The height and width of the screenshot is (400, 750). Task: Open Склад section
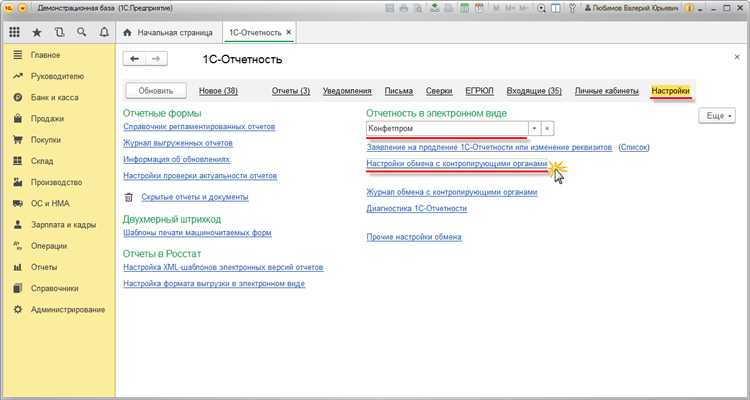click(42, 161)
